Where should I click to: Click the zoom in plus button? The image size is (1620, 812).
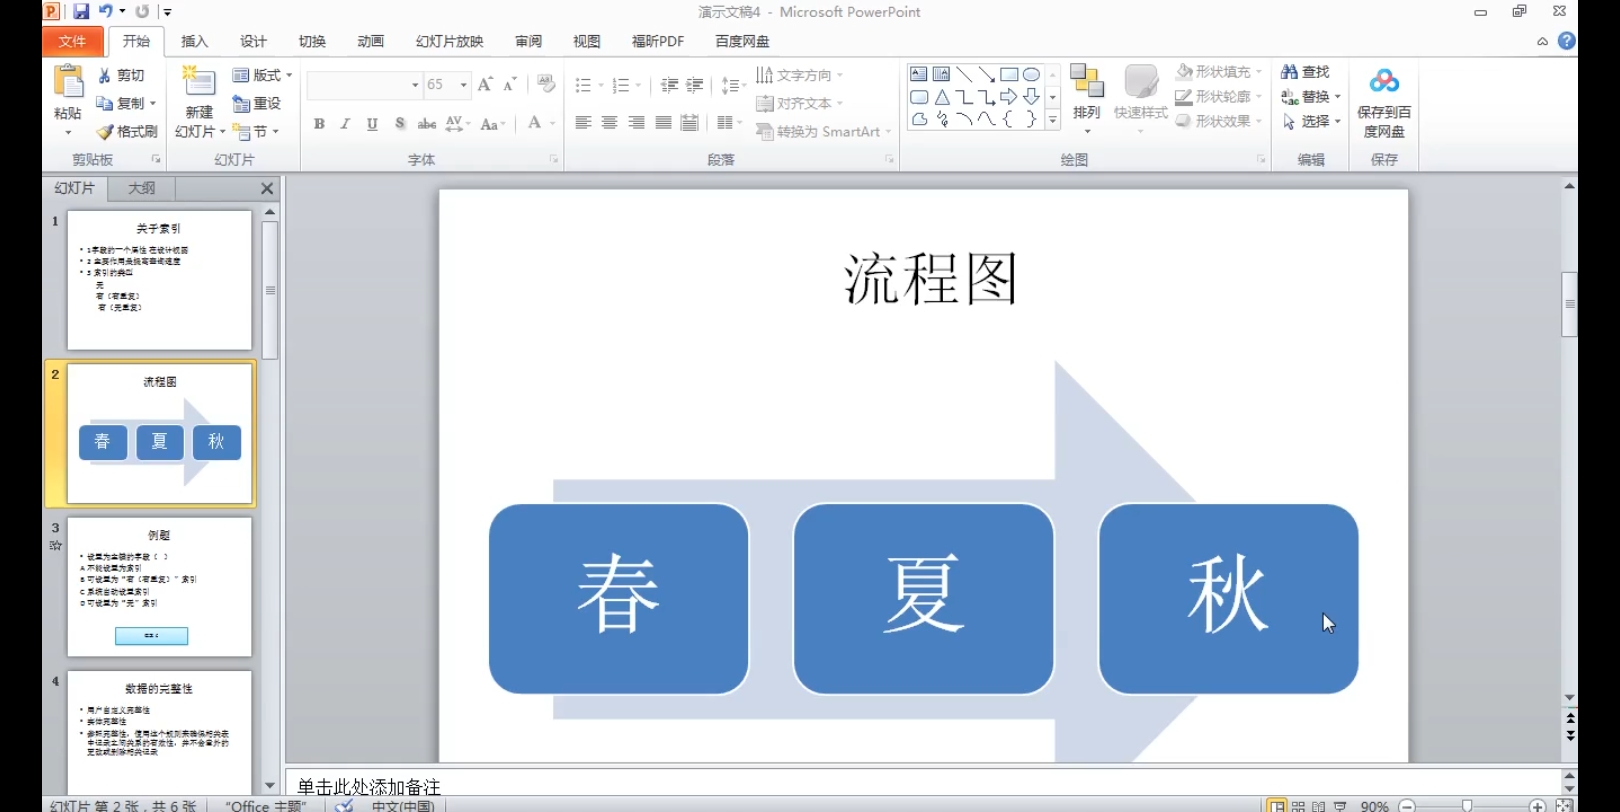tap(1538, 806)
